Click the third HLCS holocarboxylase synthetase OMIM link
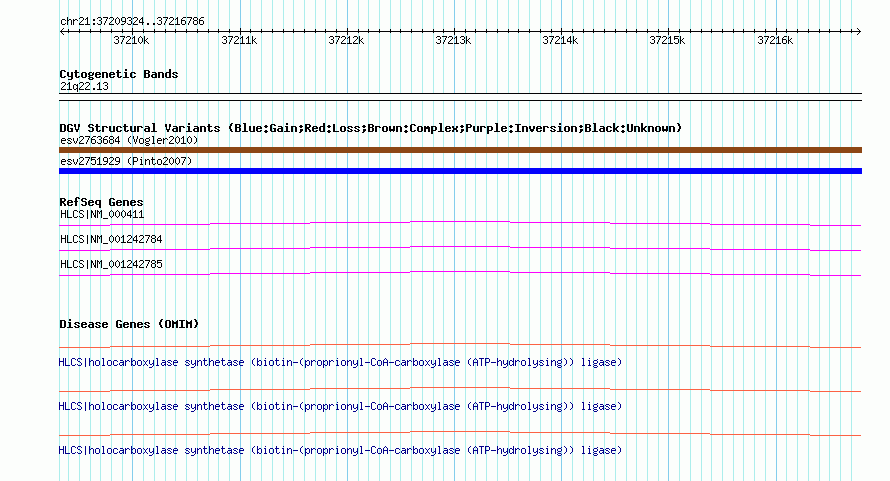Screen dimensions: 890x481 click(x=340, y=450)
